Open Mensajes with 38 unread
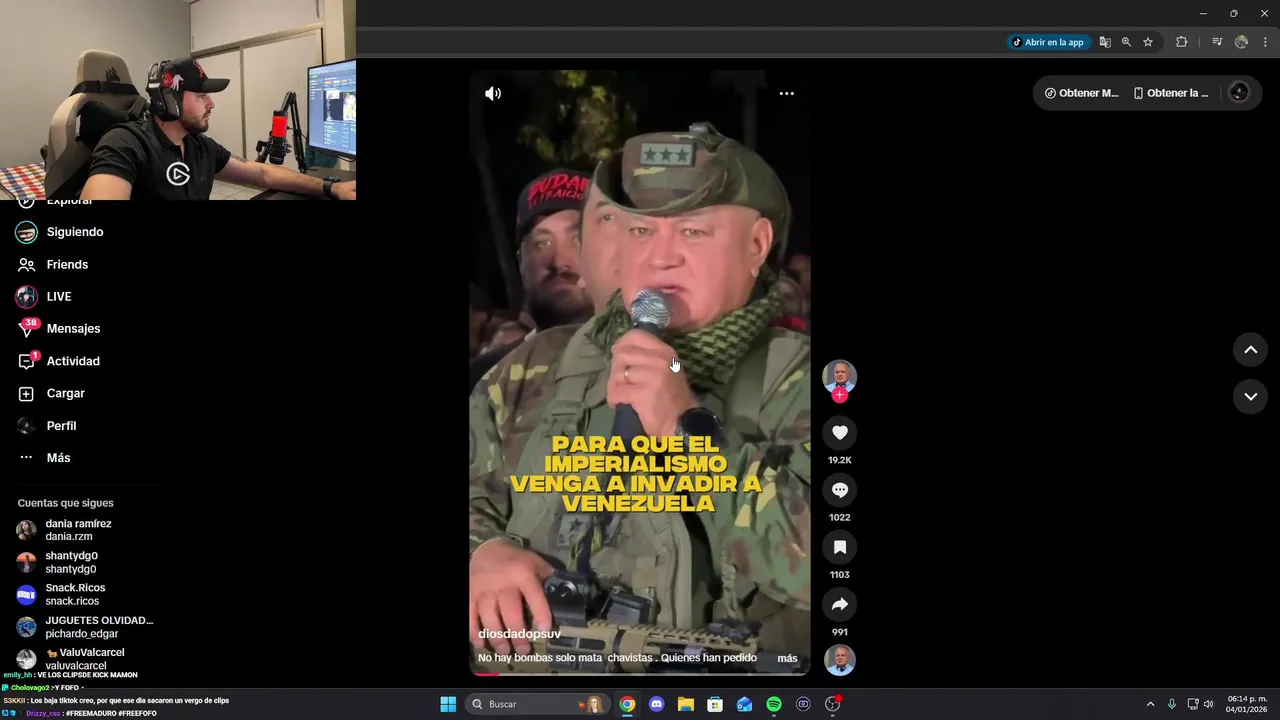This screenshot has width=1280, height=720. [x=73, y=328]
